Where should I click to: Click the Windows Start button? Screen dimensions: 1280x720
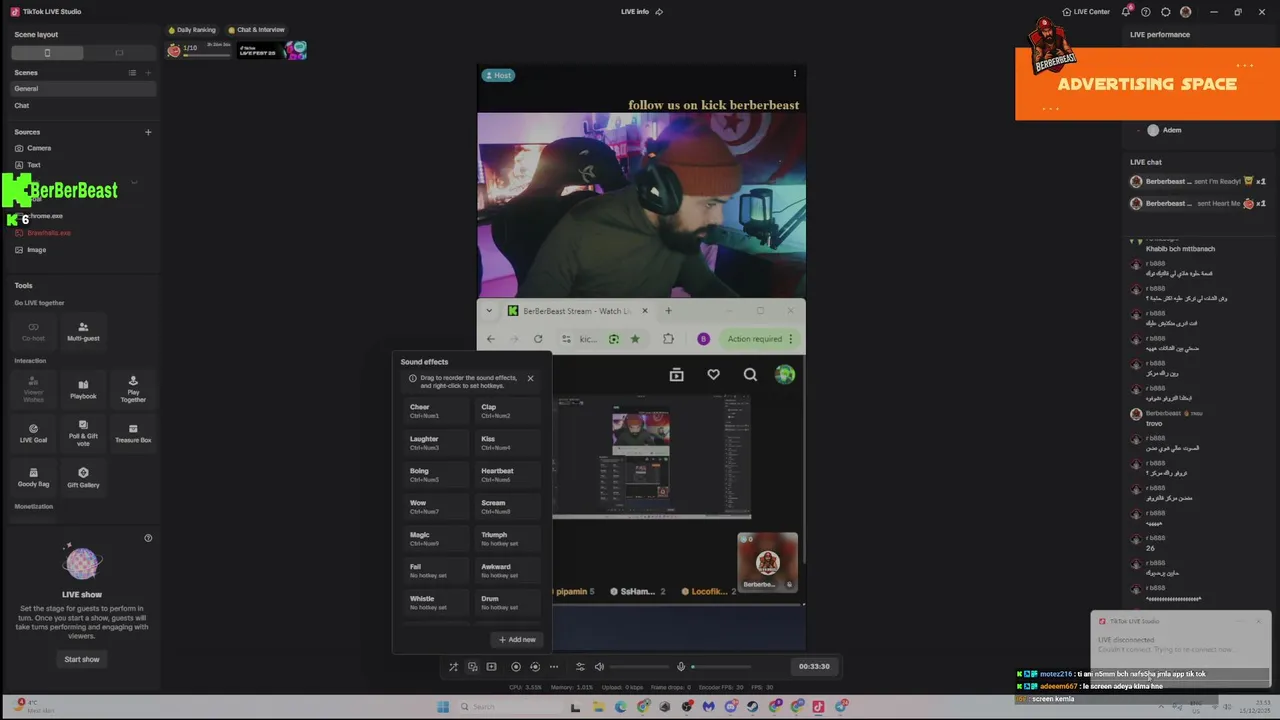tap(443, 707)
